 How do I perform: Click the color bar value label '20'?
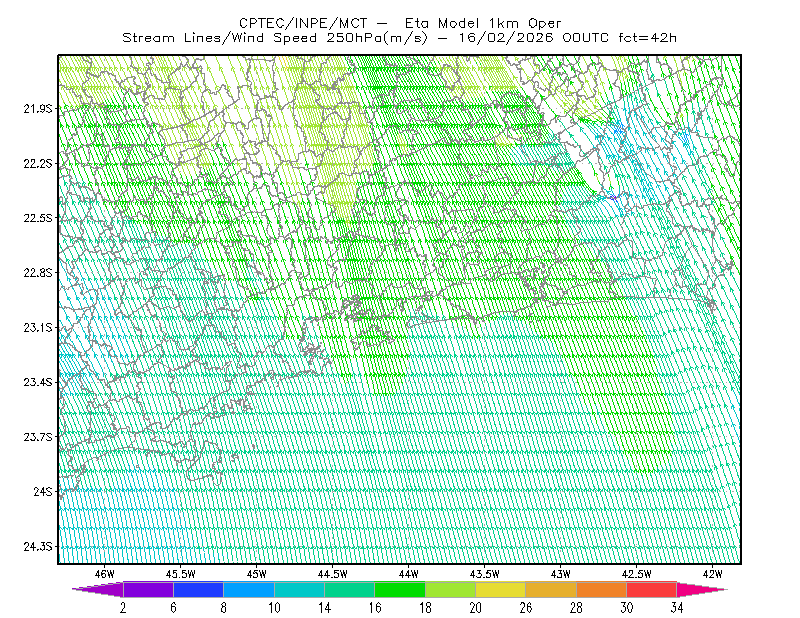476,608
